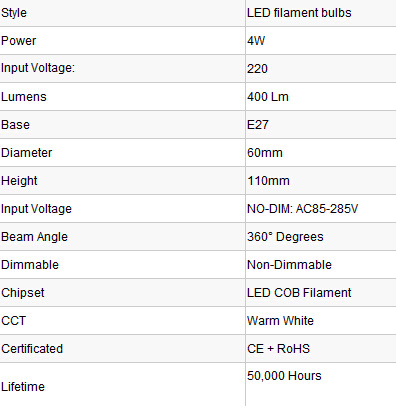Select the 60mm diameter value
This screenshot has height=406, width=396.
tap(265, 153)
